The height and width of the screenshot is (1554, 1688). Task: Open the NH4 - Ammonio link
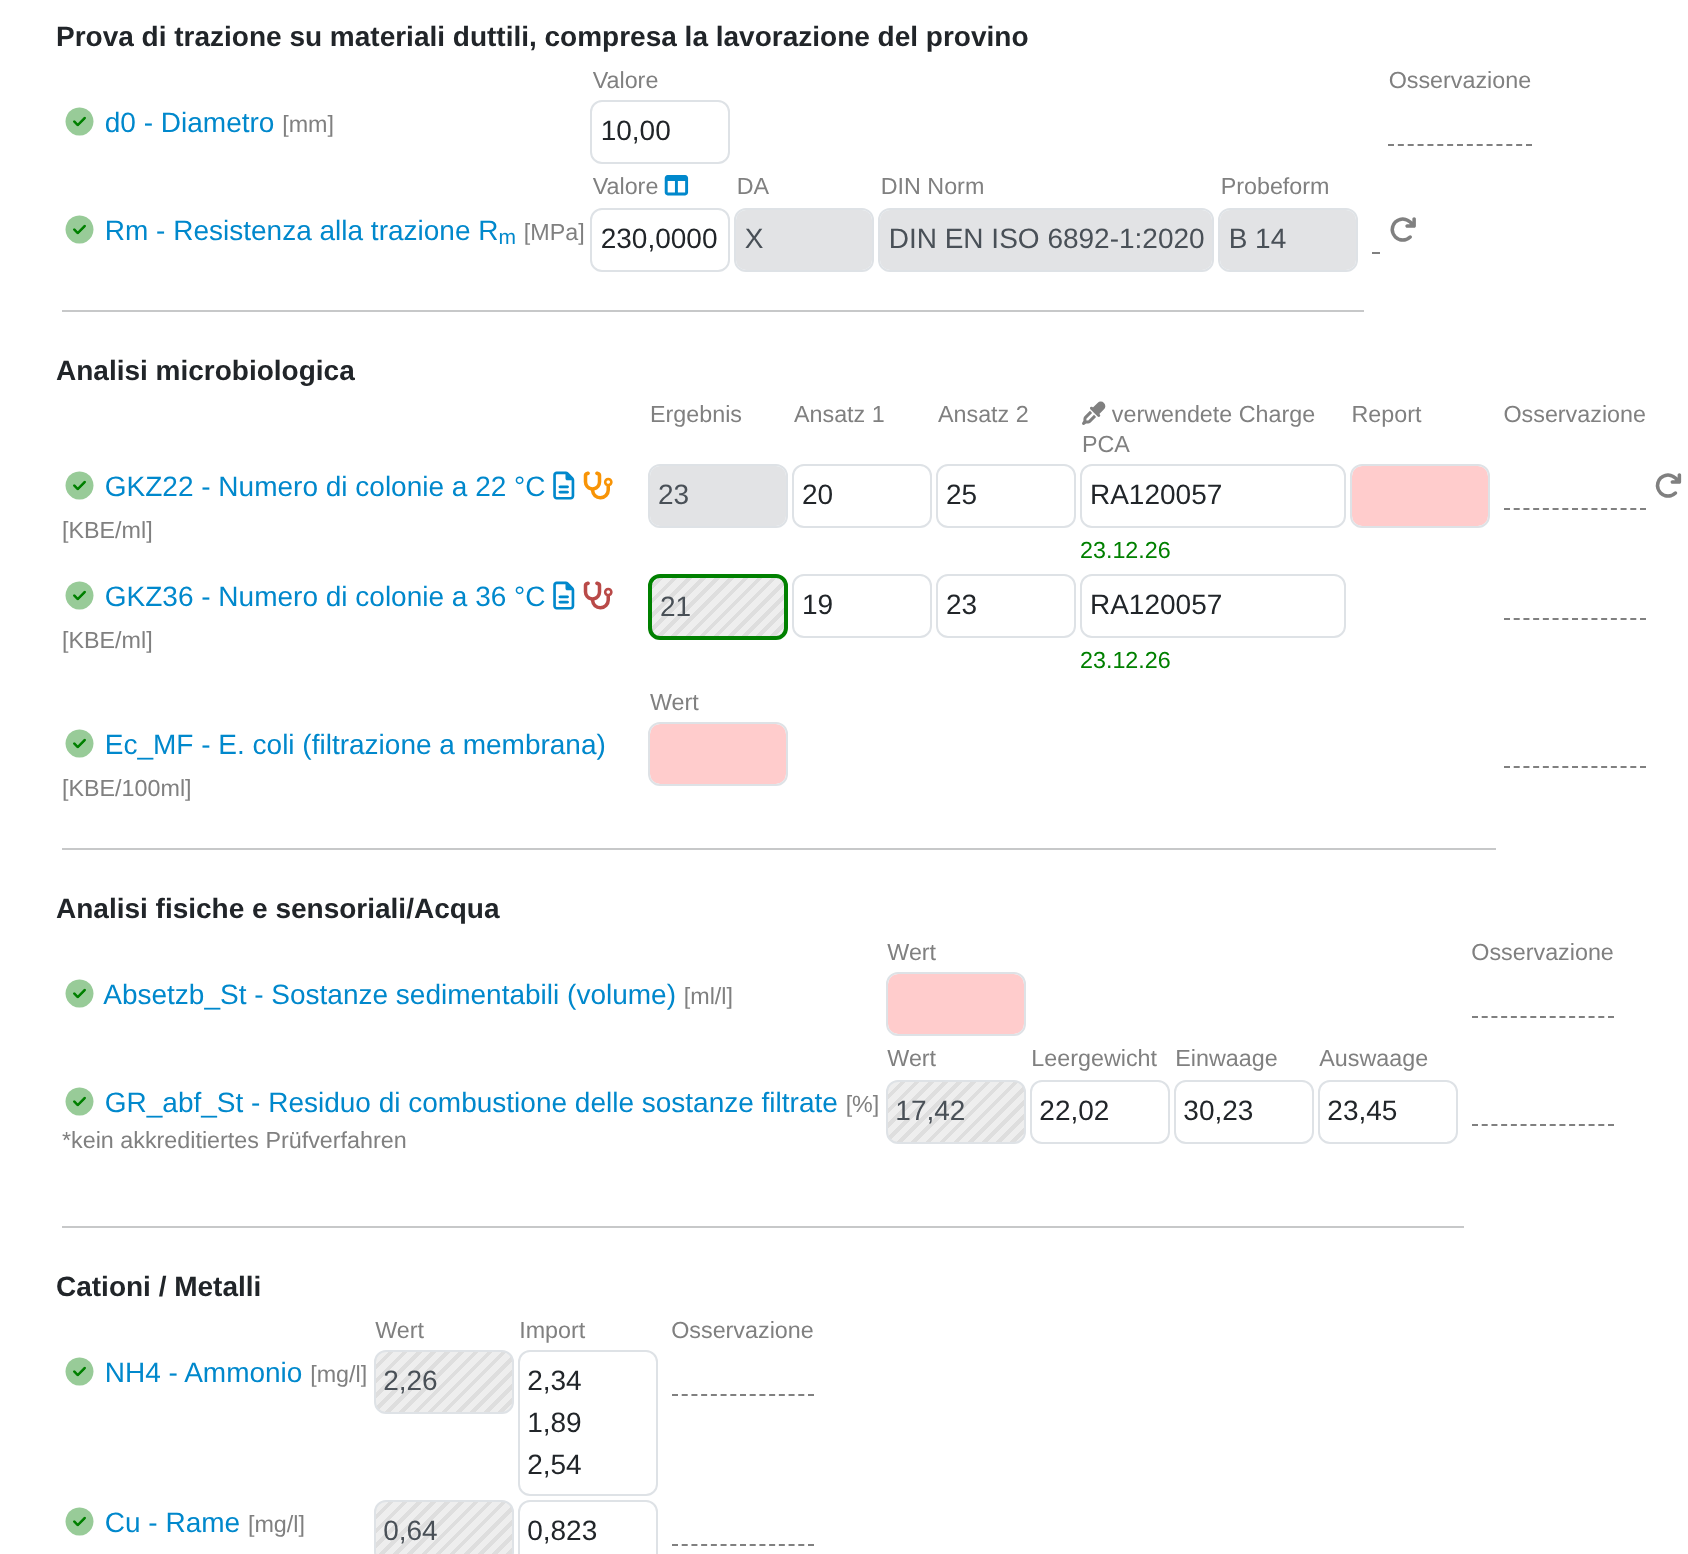[203, 1373]
